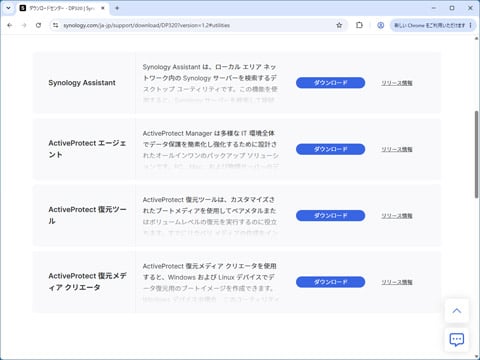Image resolution: width=480 pixels, height=360 pixels.
Task: Click the scroll-to-top chevron button
Action: click(457, 311)
